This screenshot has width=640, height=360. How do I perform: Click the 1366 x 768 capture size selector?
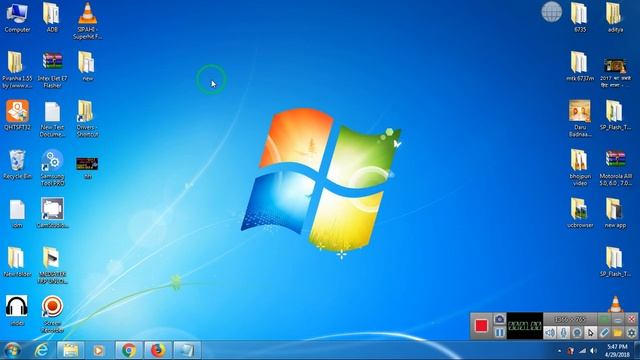pos(570,319)
